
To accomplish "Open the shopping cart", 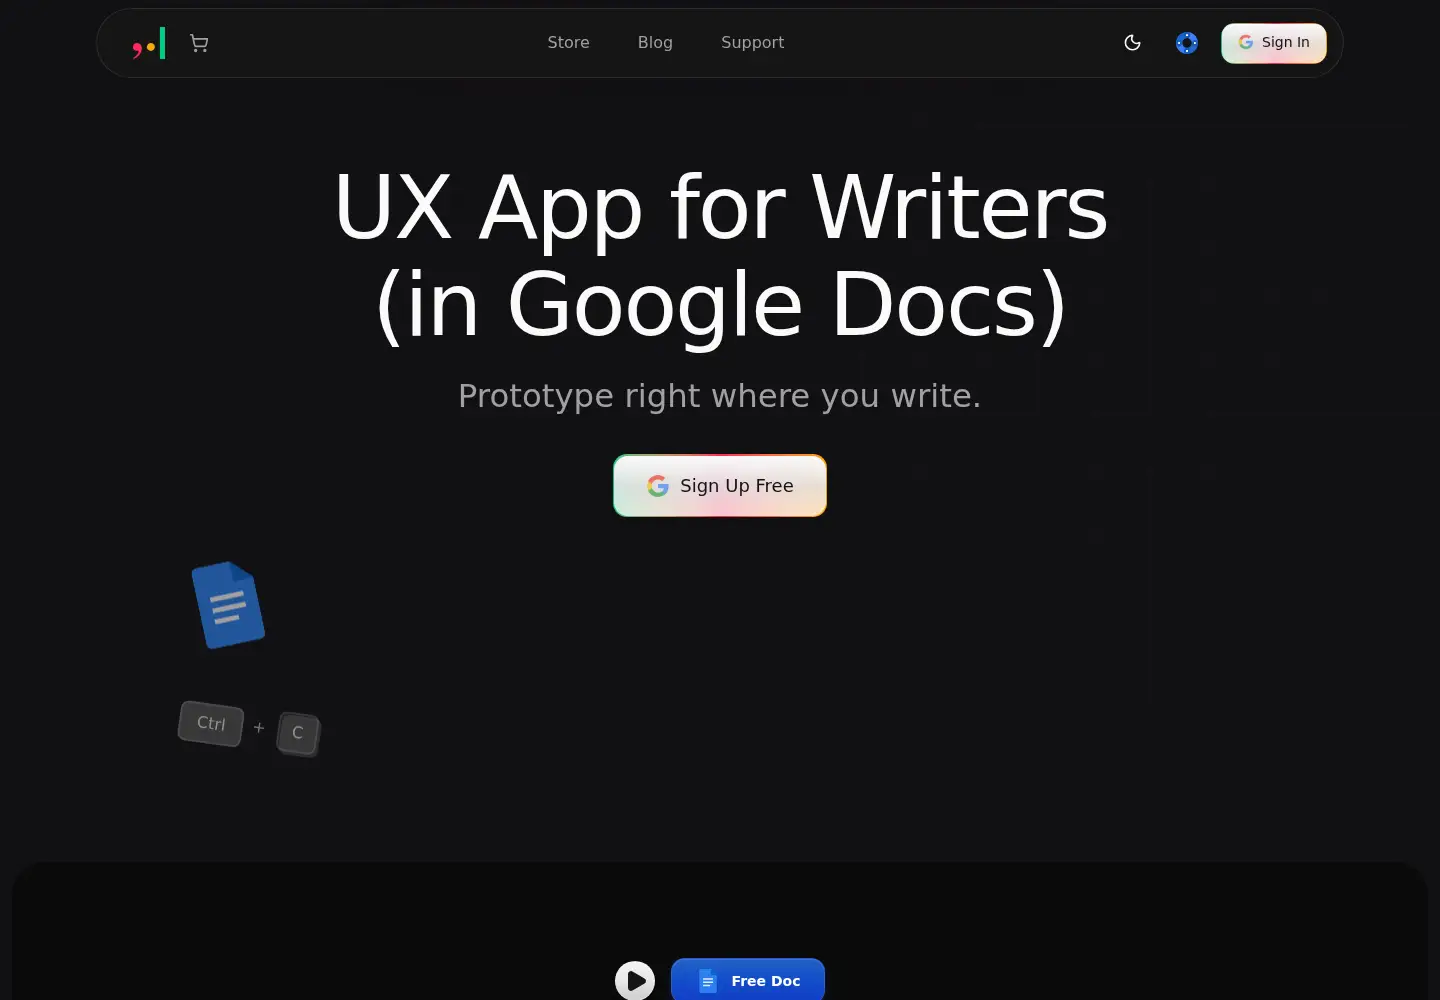I will click(199, 43).
